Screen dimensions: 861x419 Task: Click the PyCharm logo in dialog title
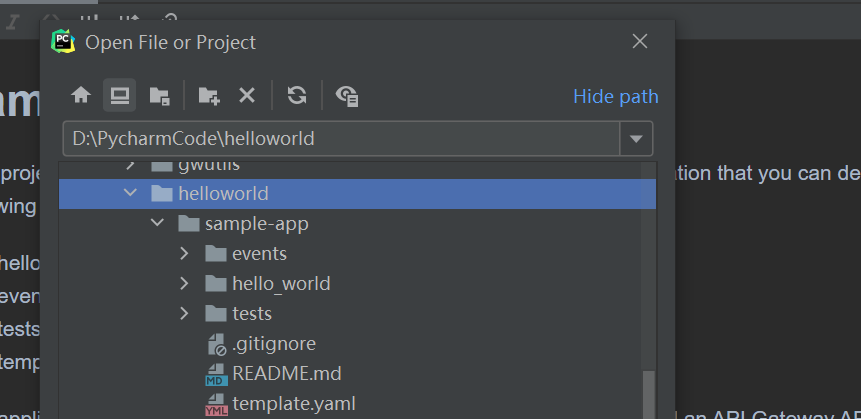point(63,42)
